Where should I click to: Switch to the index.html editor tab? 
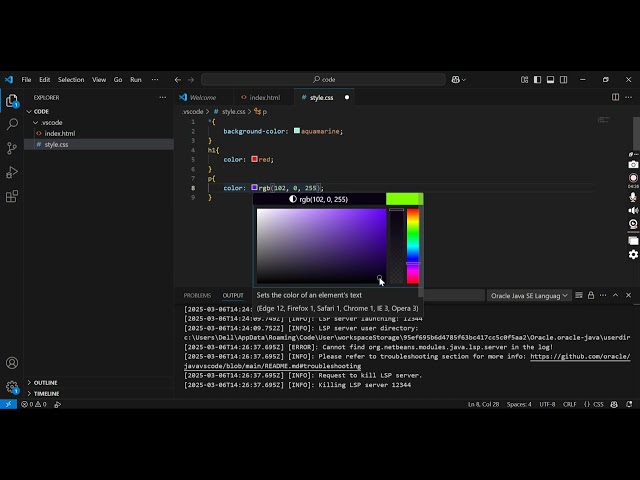pyautogui.click(x=263, y=97)
